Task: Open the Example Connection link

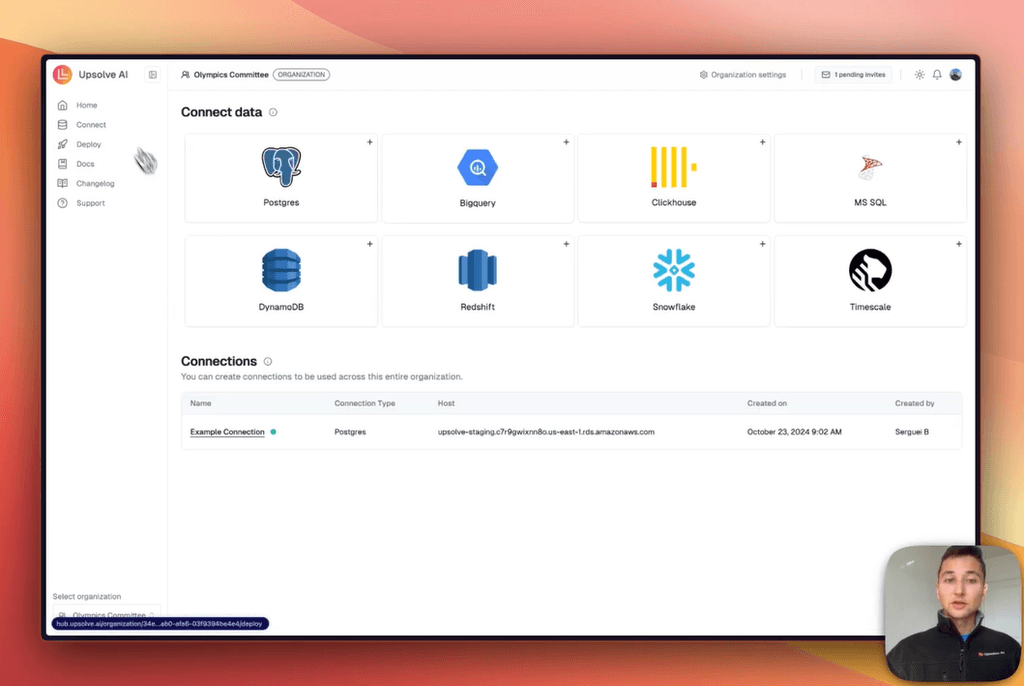Action: coord(225,431)
